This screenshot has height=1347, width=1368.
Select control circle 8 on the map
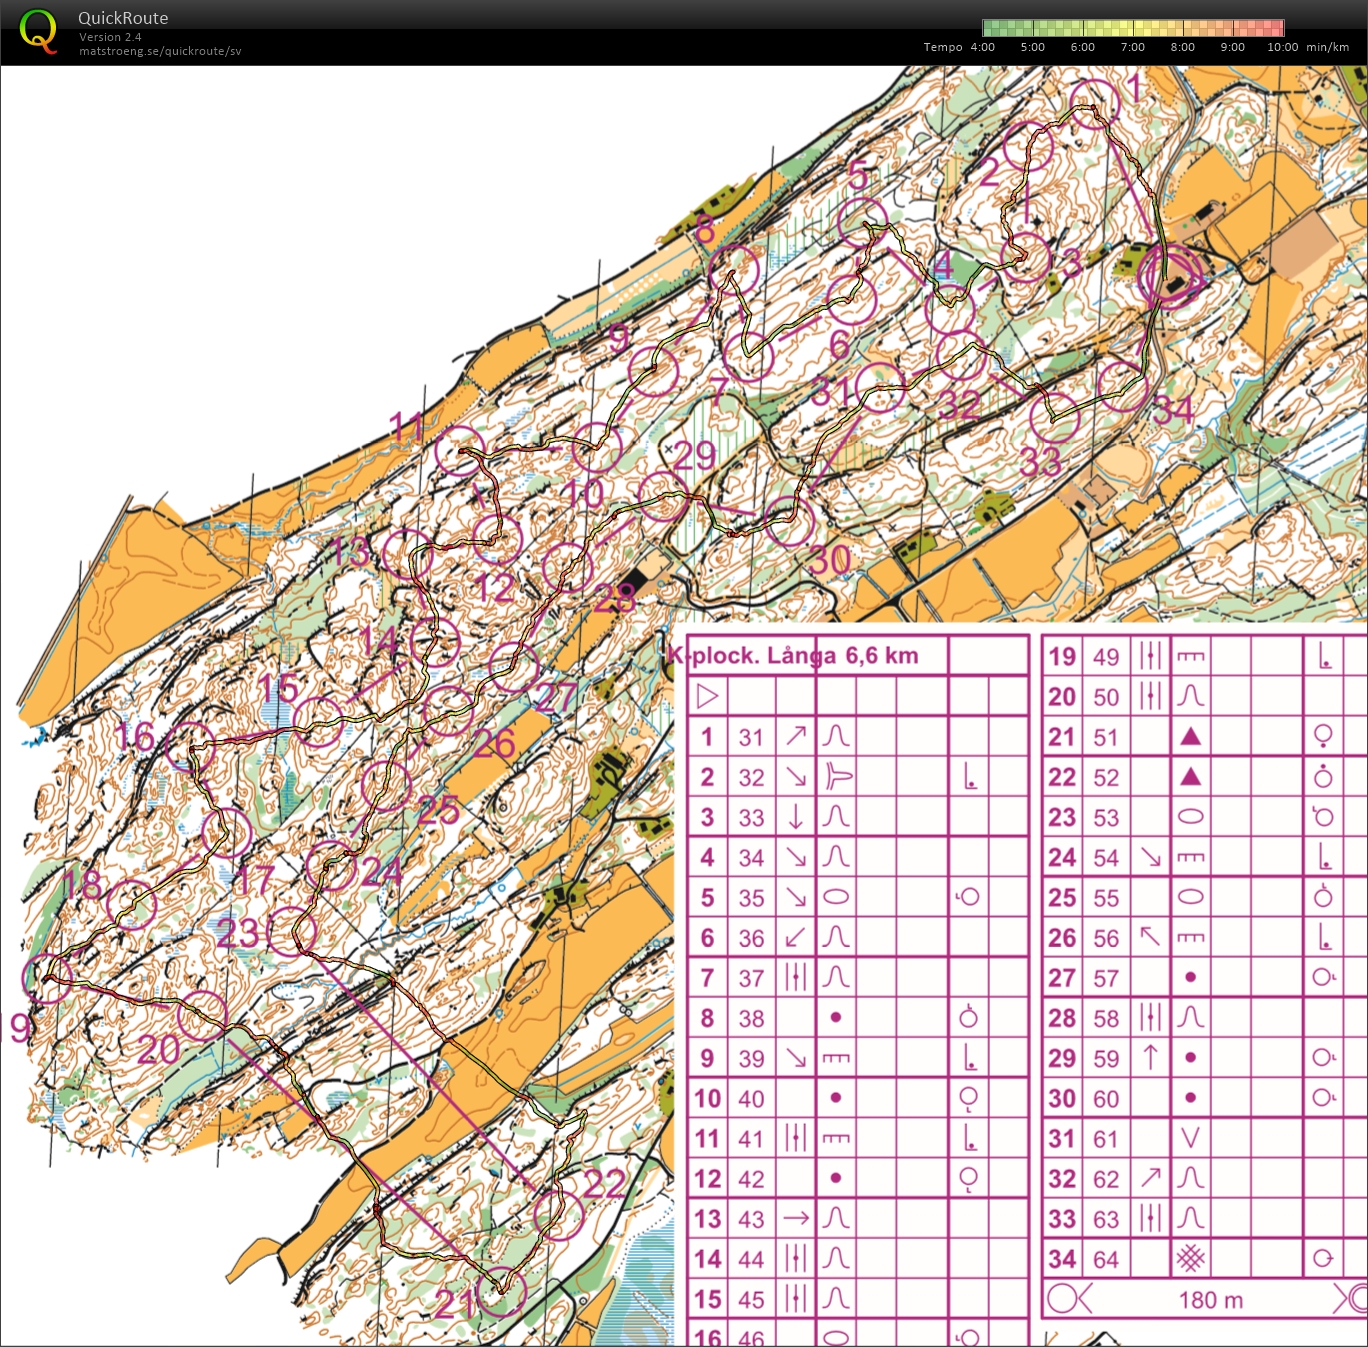(x=734, y=270)
